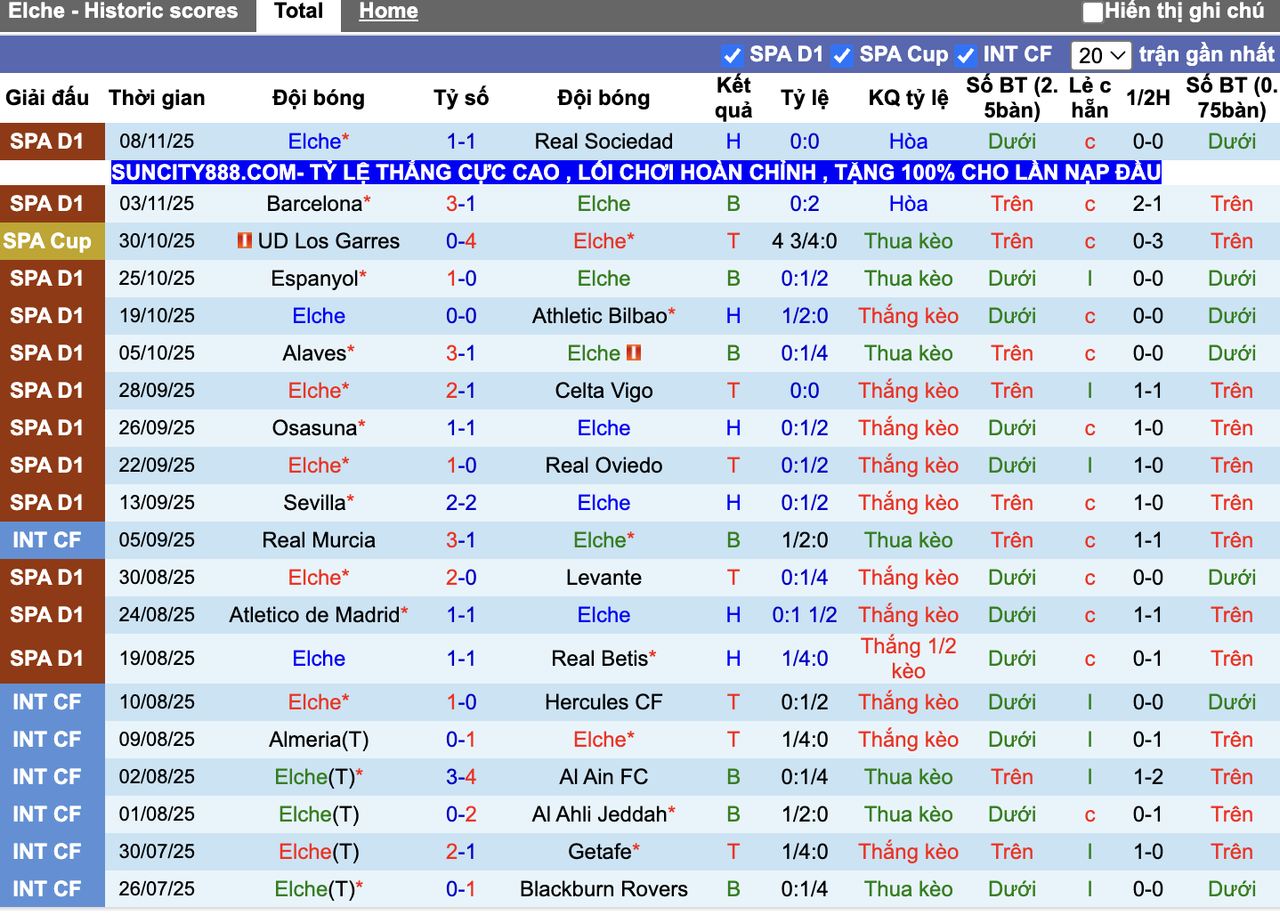
Task: Open the Sevilla team link
Action: [x=314, y=503]
